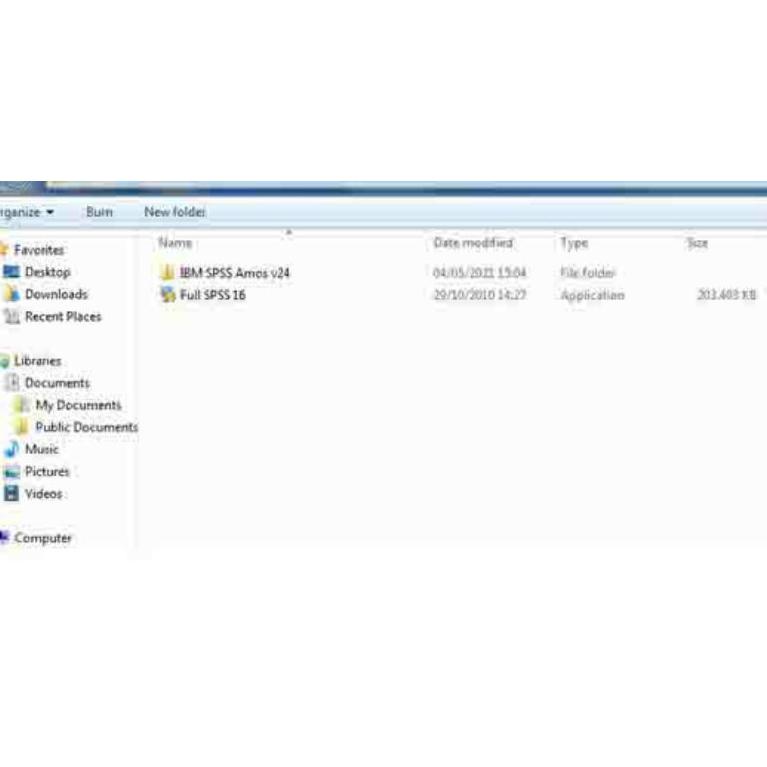Screen dimensions: 767x767
Task: Click the Music note icon
Action: tap(12, 449)
